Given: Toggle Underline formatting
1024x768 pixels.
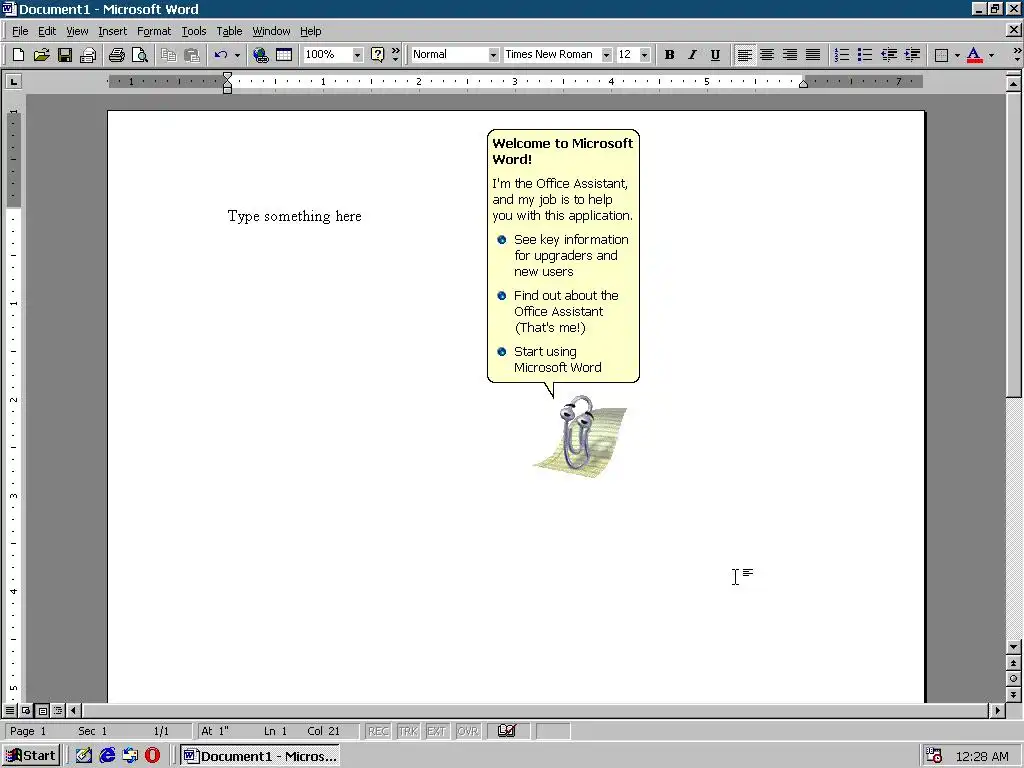Looking at the screenshot, I should tap(715, 55).
